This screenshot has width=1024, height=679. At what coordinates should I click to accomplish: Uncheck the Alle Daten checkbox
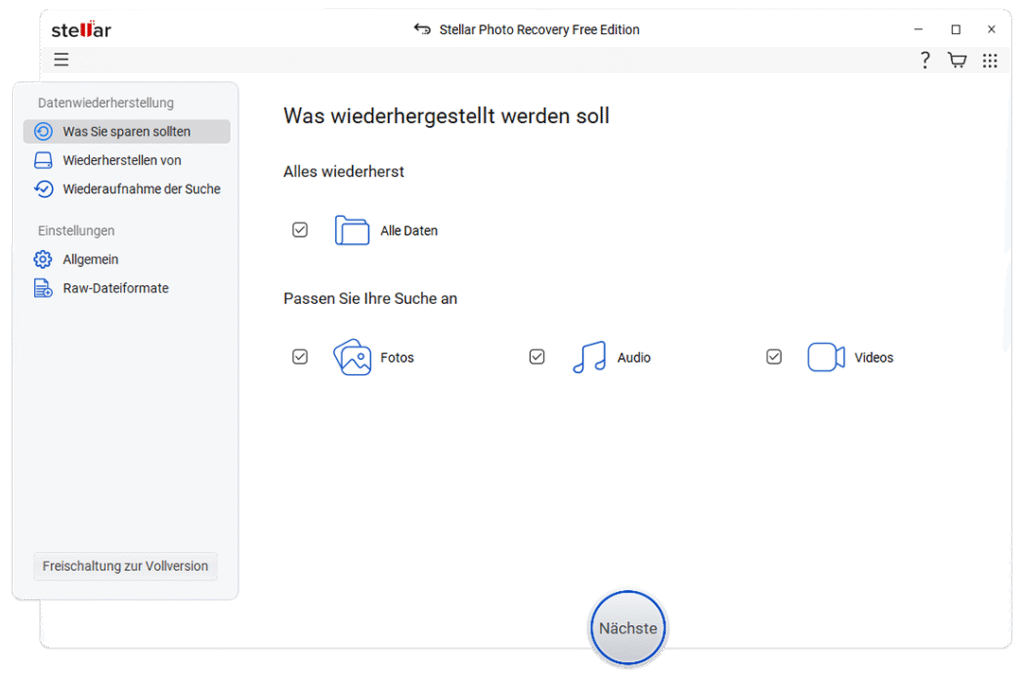click(300, 230)
